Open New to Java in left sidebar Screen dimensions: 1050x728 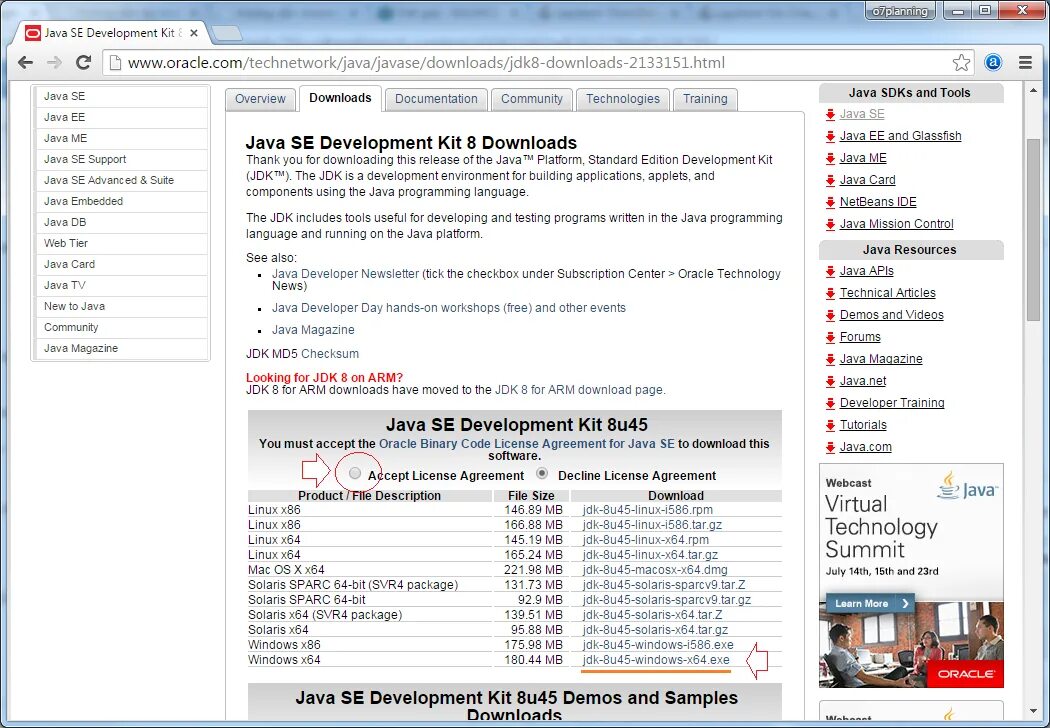tap(121, 306)
